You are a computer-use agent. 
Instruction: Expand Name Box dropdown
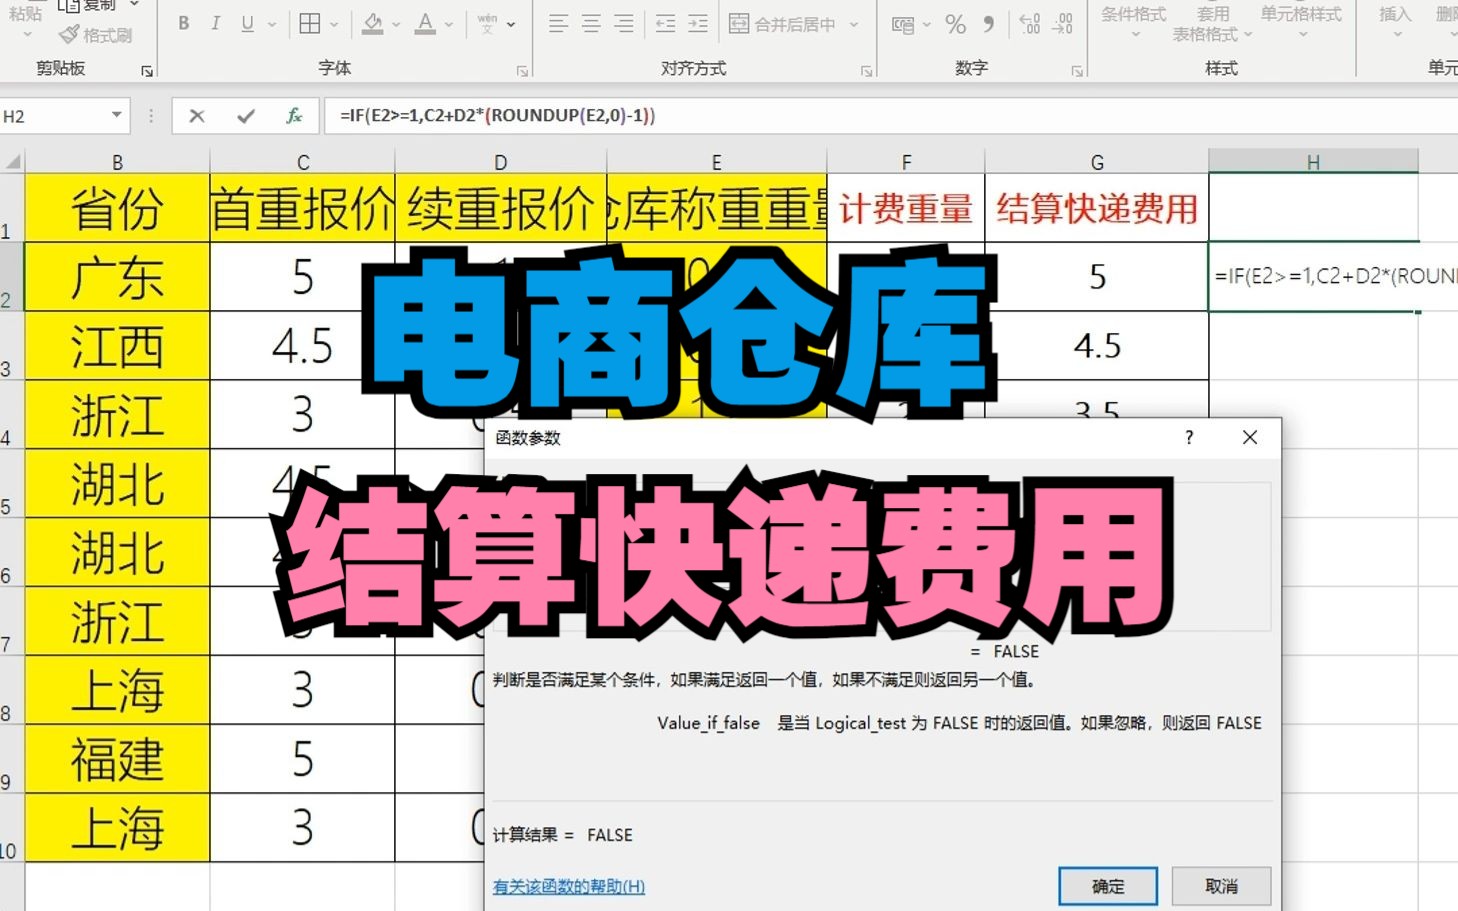117,116
